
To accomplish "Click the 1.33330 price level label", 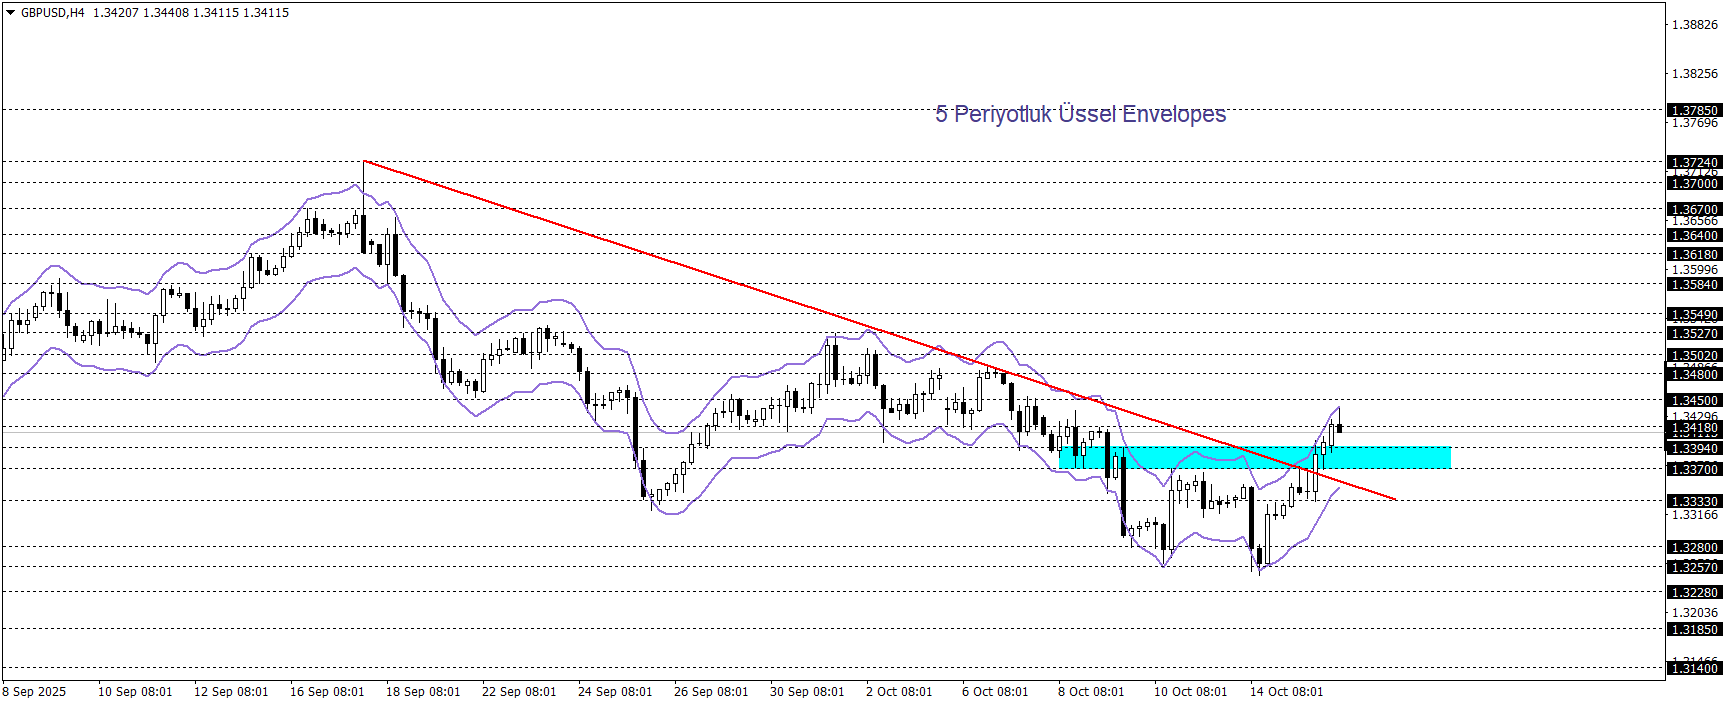I will pos(1694,501).
